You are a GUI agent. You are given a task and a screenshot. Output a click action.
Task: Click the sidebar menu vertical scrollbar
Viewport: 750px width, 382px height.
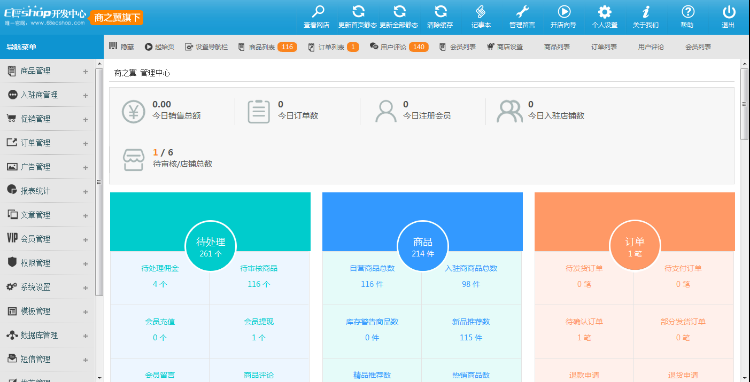99,182
